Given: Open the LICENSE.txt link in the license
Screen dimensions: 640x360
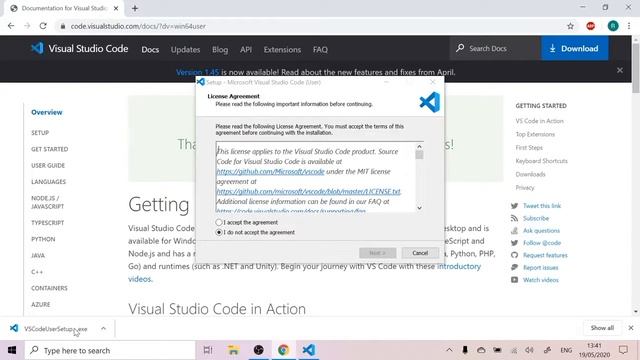Looking at the screenshot, I should (x=309, y=191).
